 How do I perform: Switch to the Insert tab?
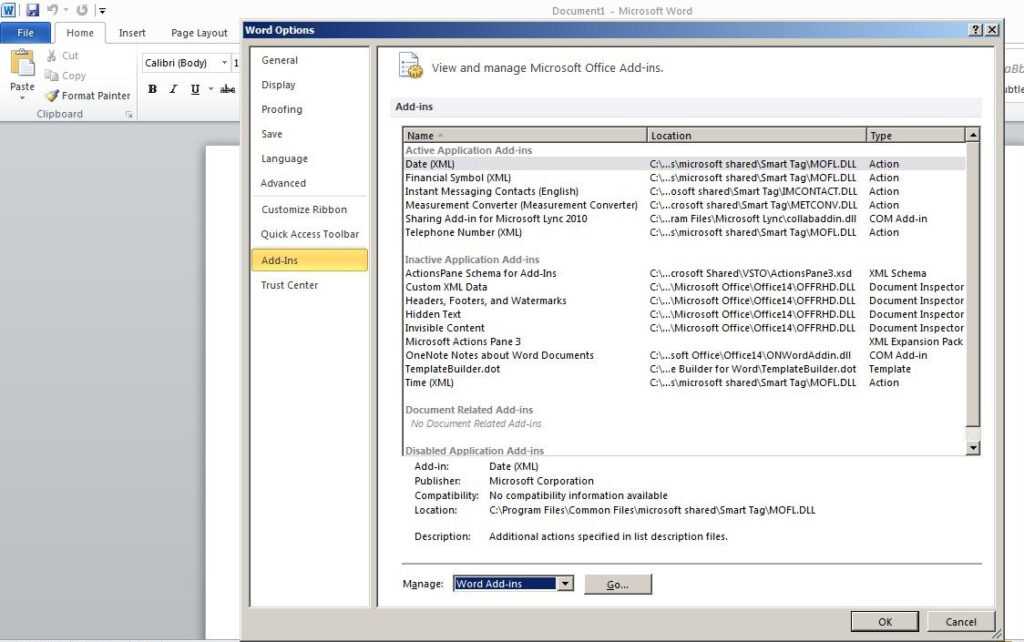133,32
